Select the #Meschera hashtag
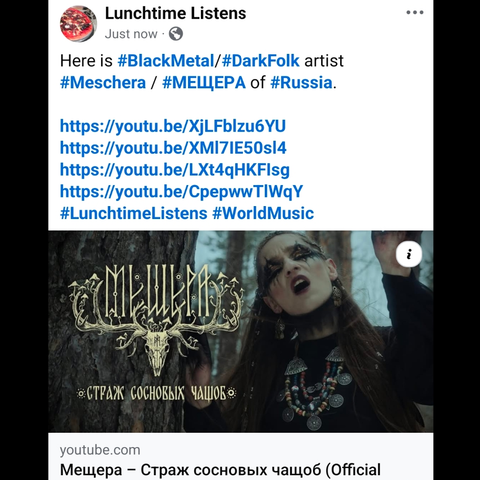This screenshot has height=480, width=480. pyautogui.click(x=103, y=83)
